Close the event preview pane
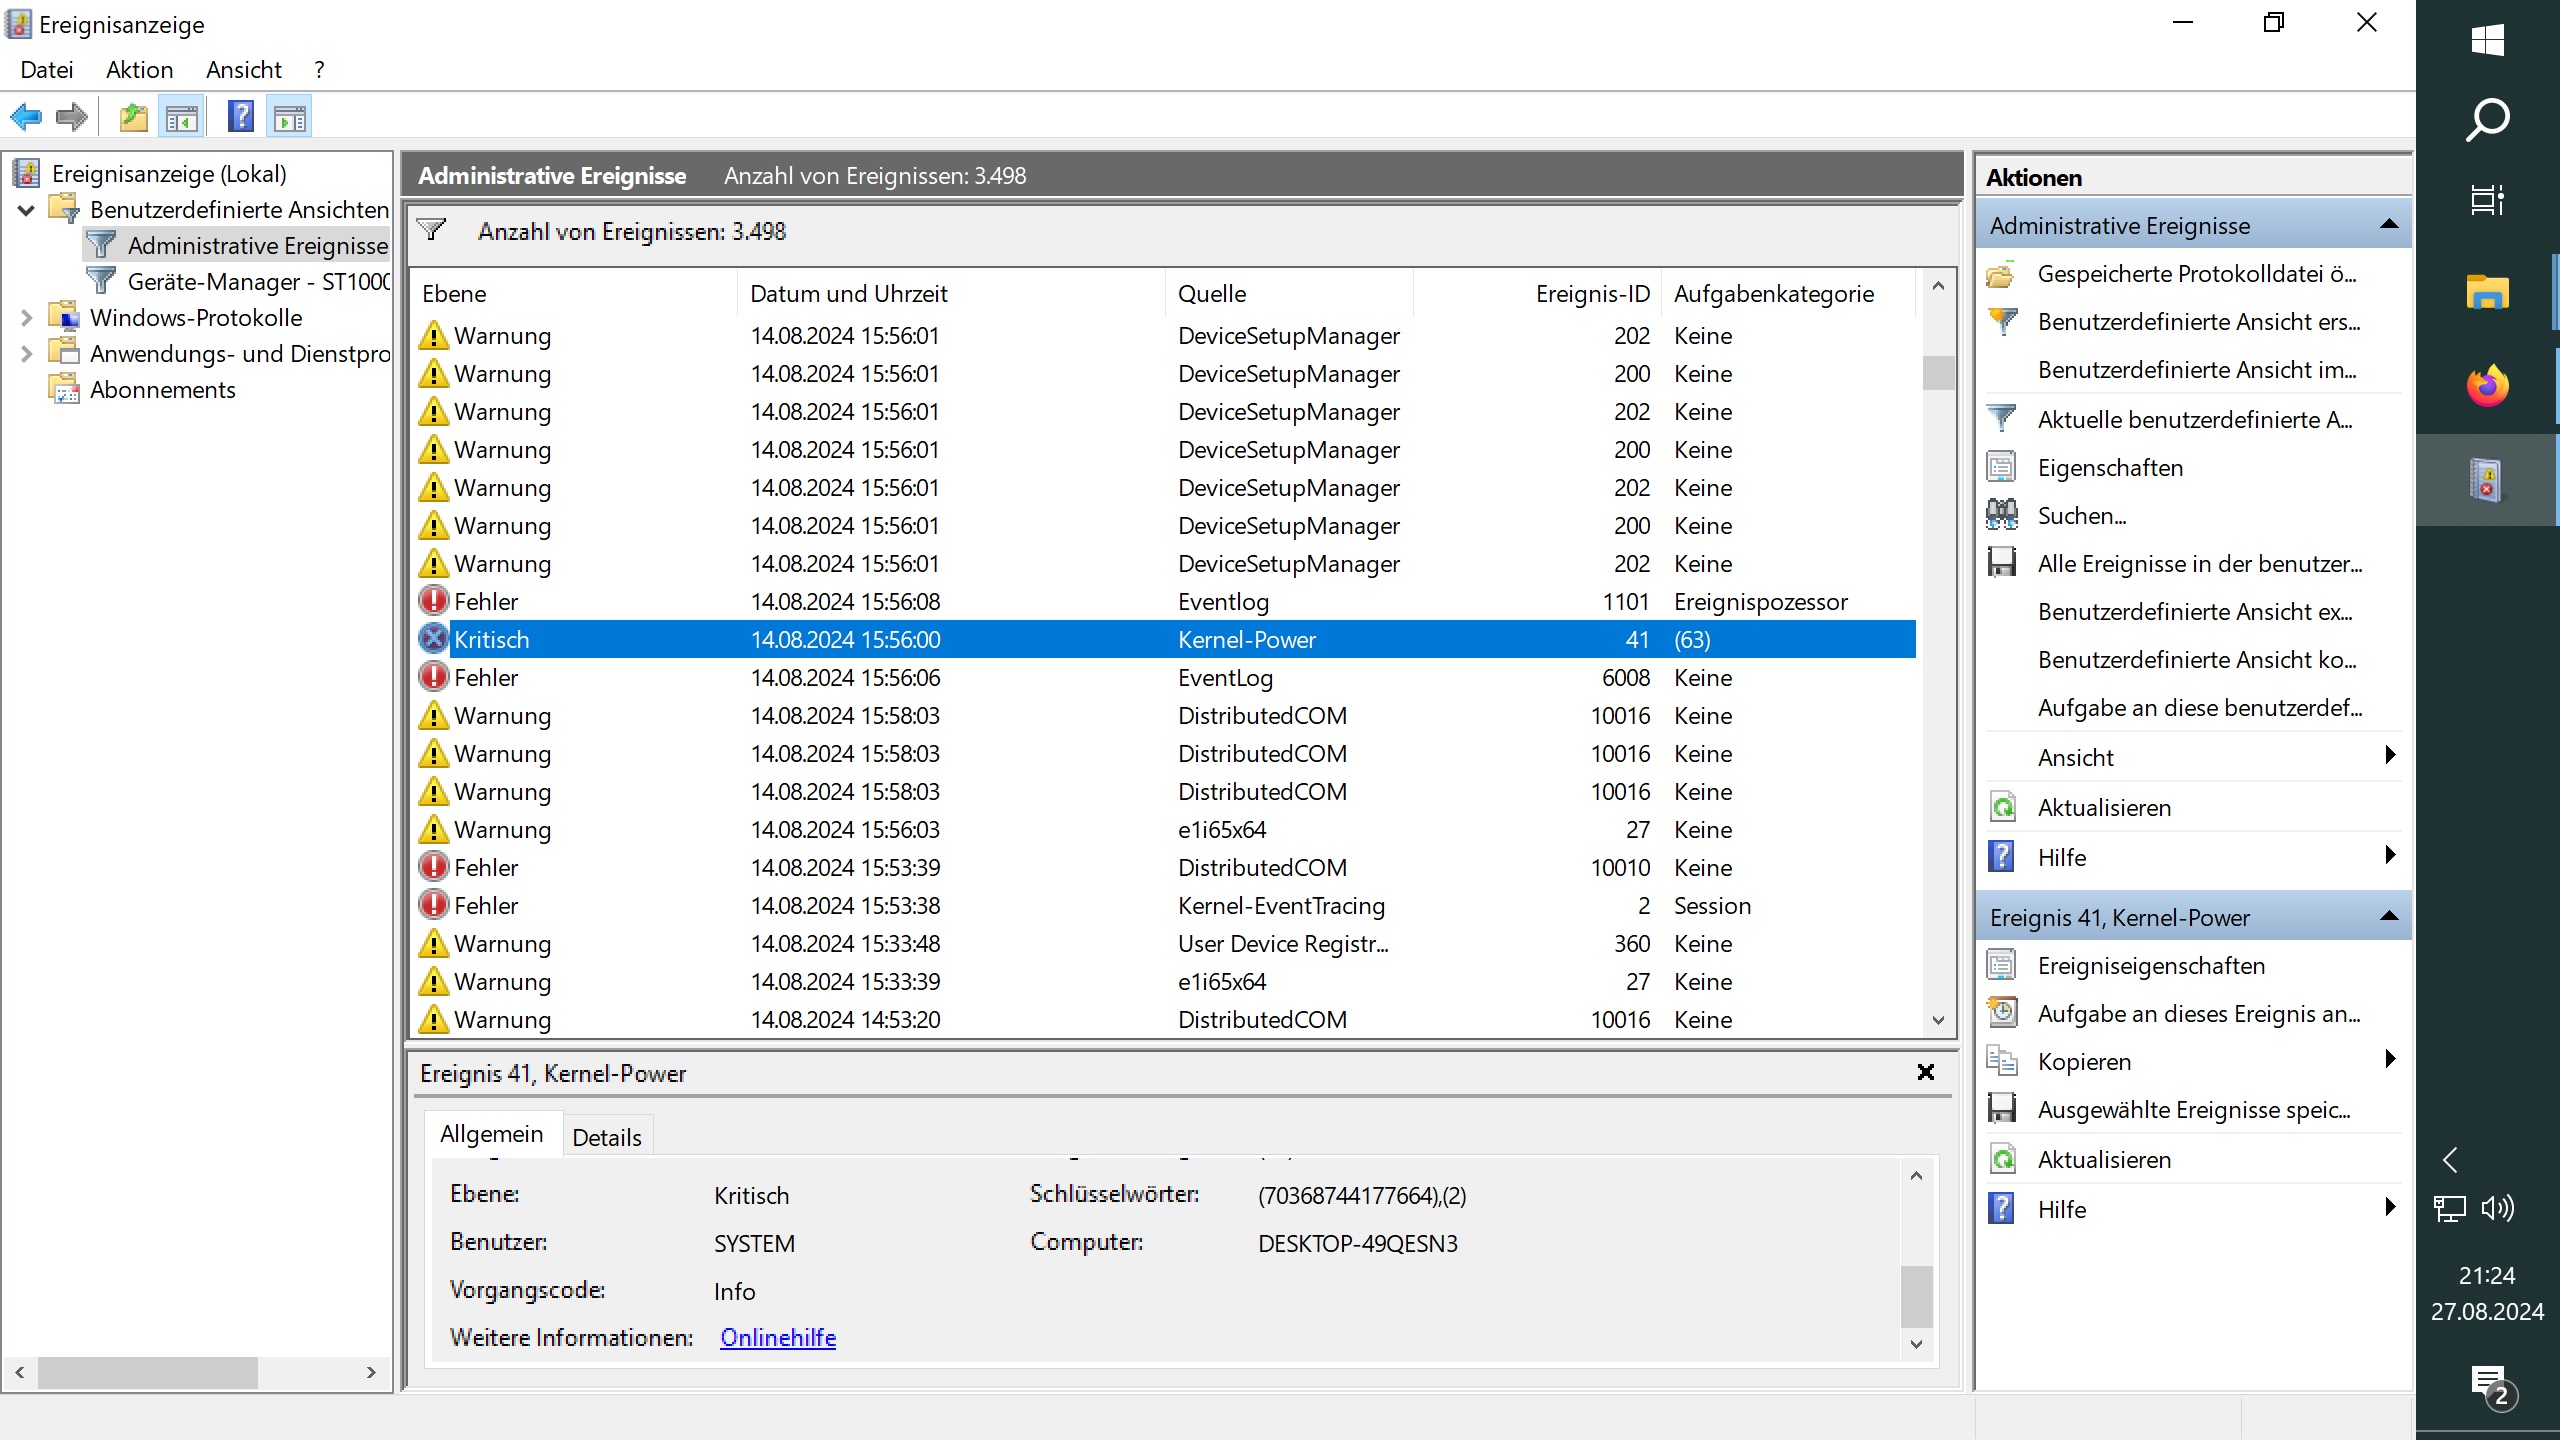The width and height of the screenshot is (2560, 1440). point(1925,1073)
